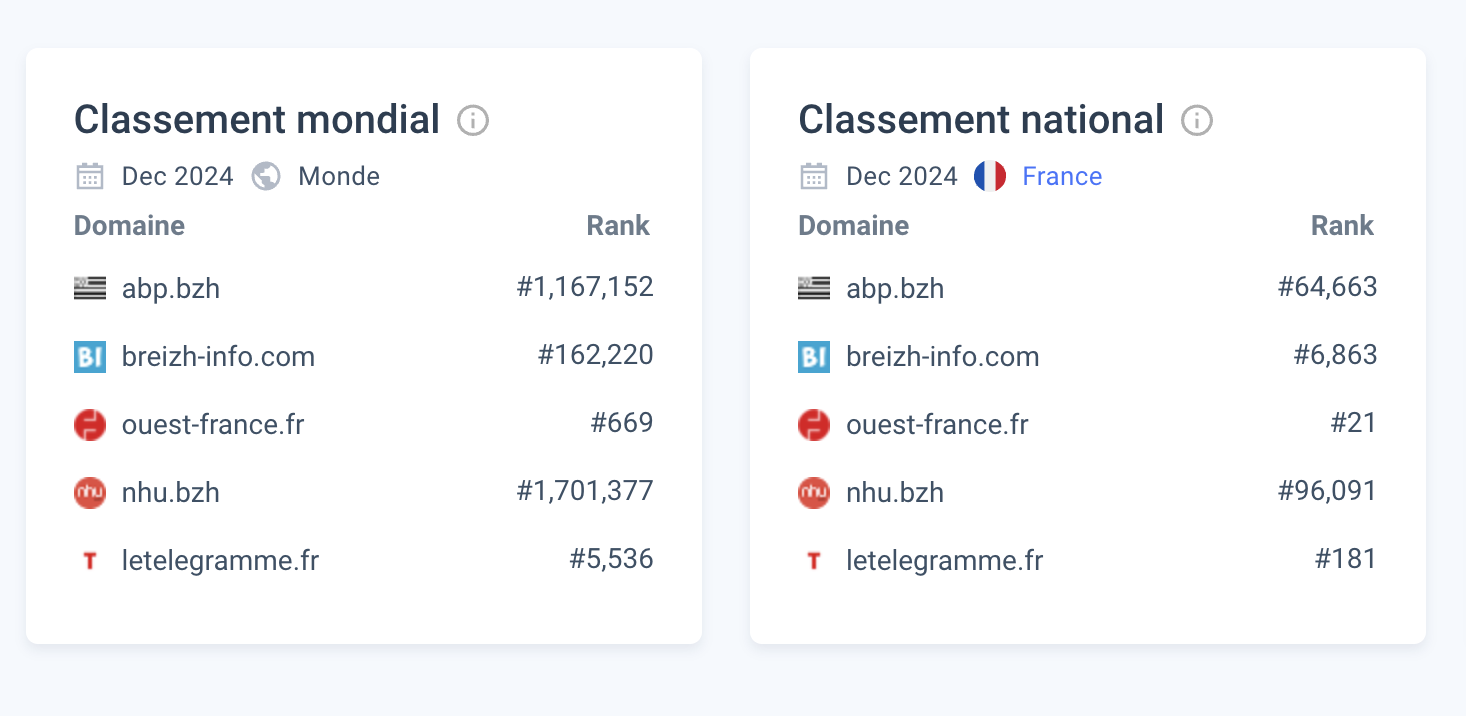Click the calendar icon for Dec 2024 national ranking
Screen dimensions: 1466x716
(814, 175)
